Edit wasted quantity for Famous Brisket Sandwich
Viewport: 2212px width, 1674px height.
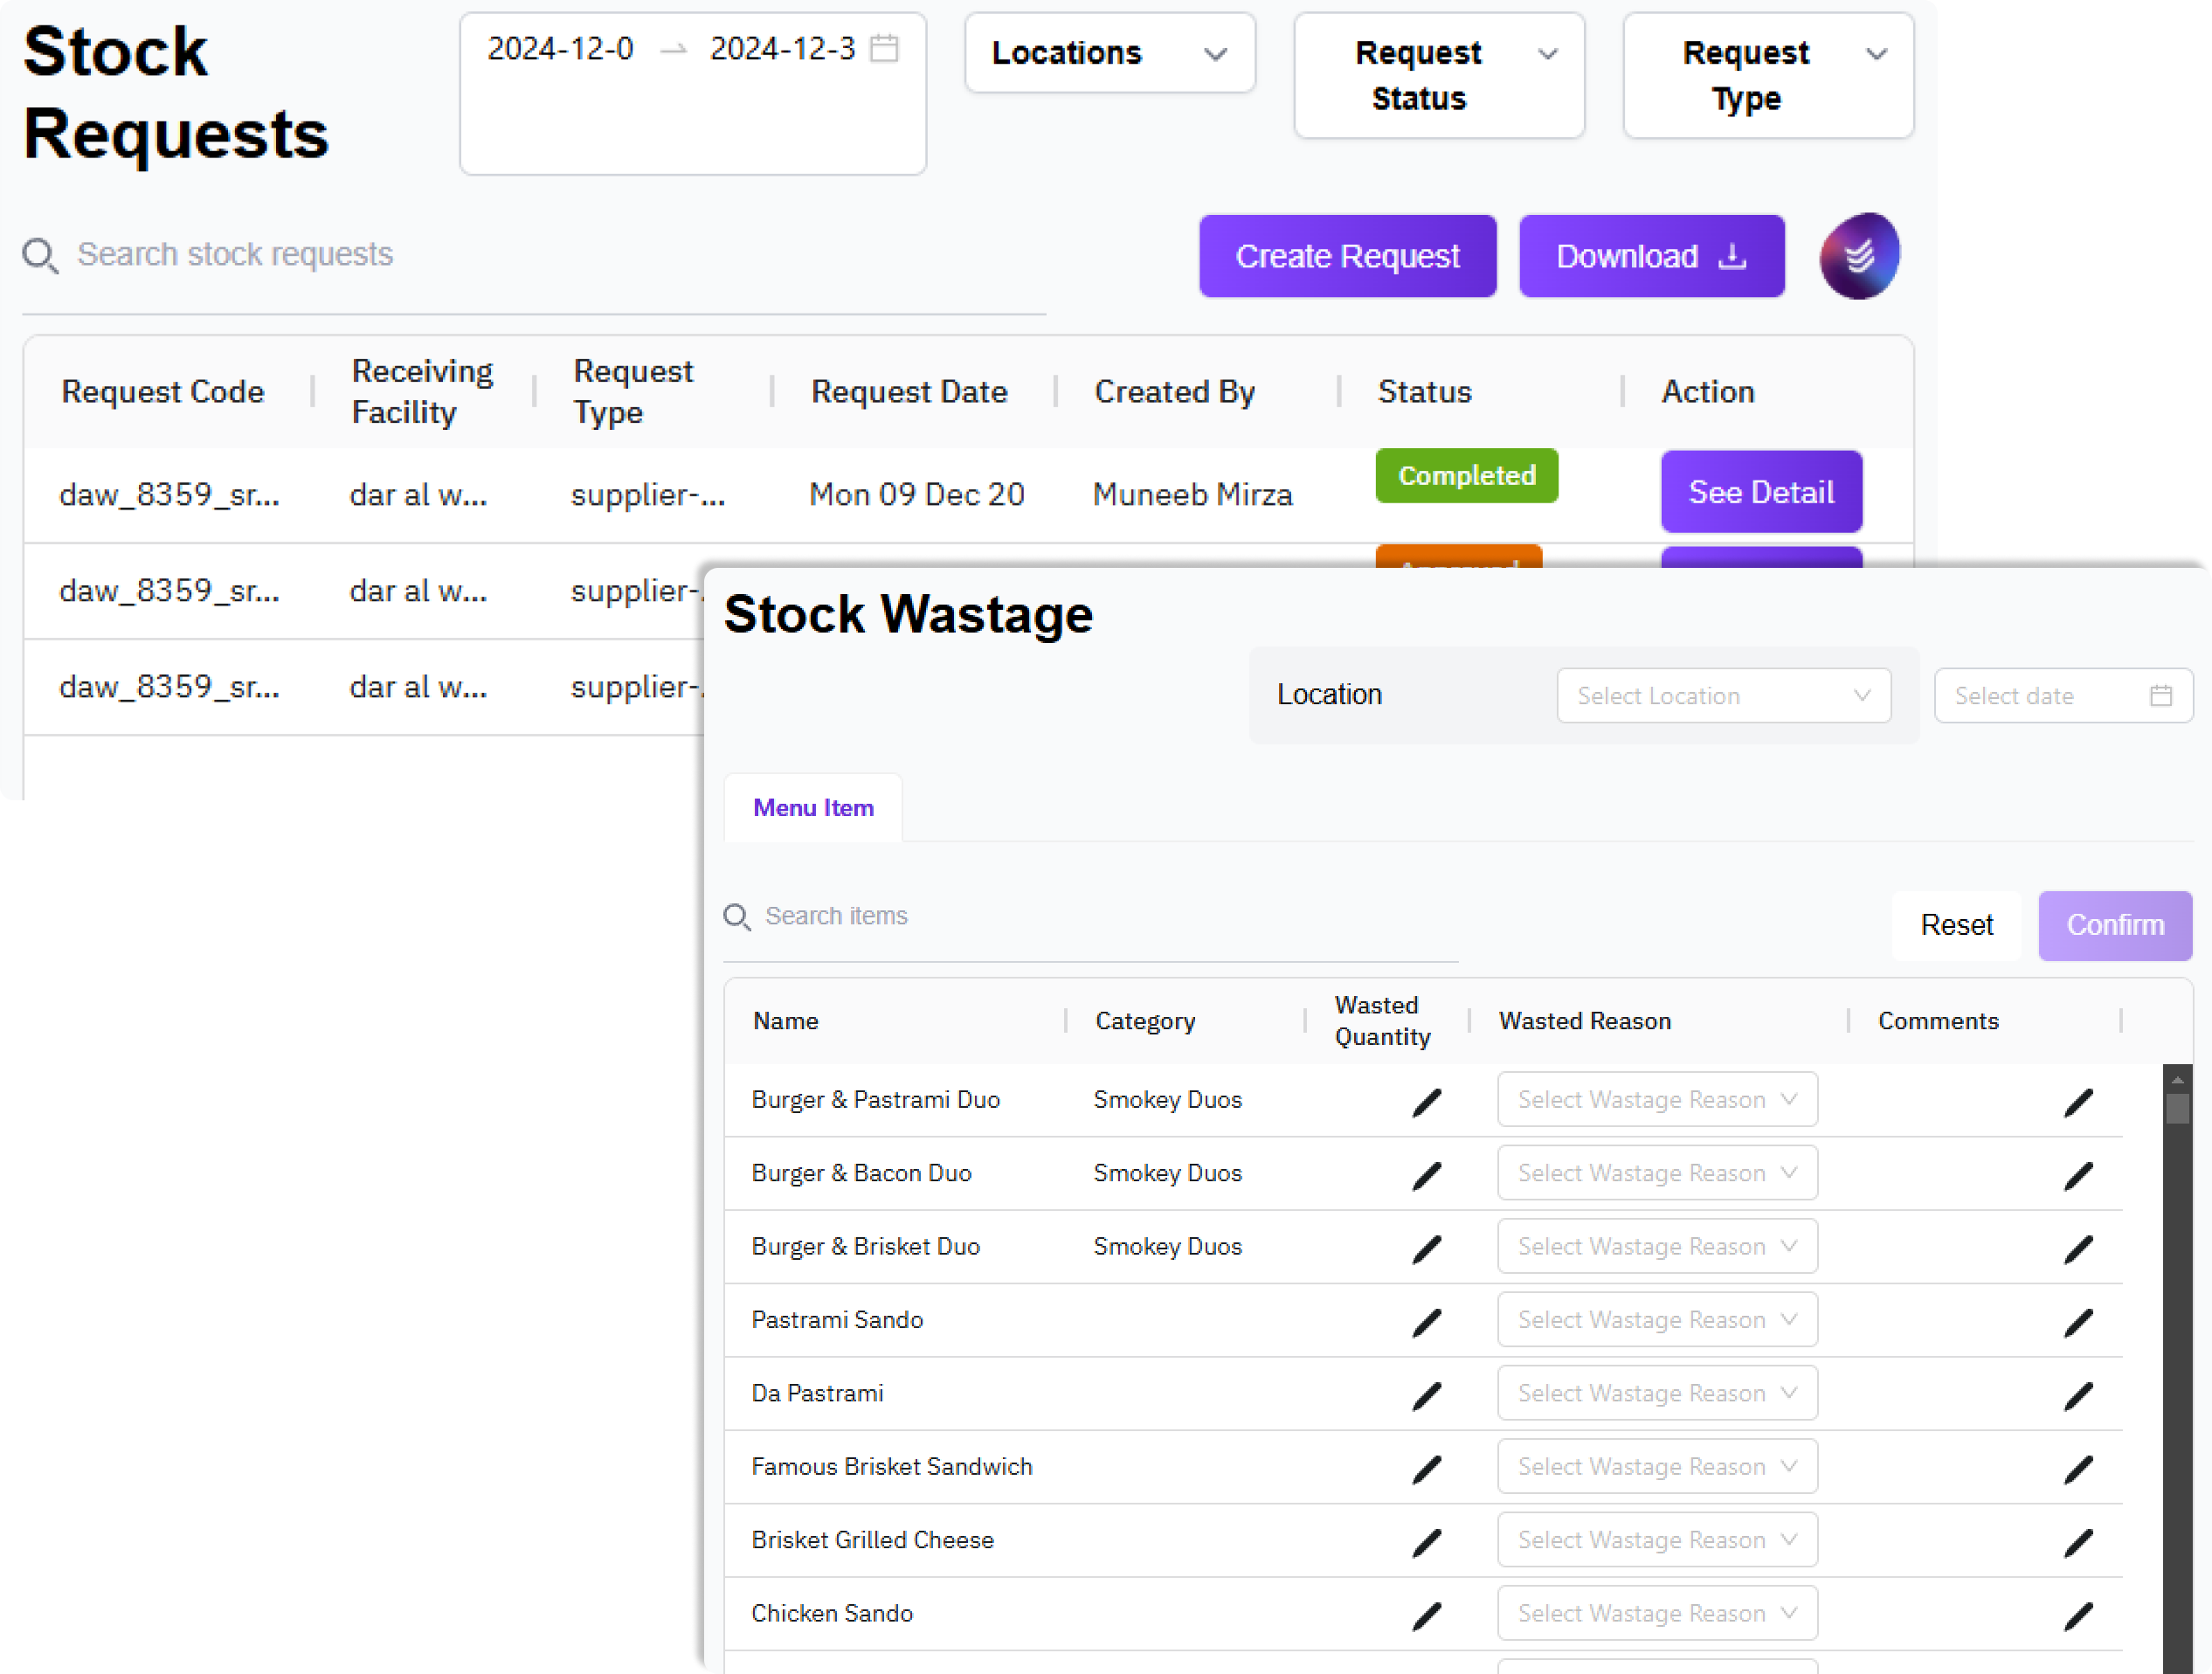(1426, 1469)
